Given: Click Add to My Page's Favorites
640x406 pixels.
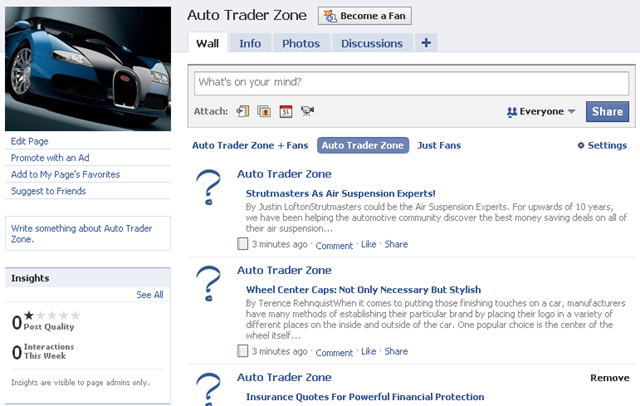Looking at the screenshot, I should tap(65, 175).
